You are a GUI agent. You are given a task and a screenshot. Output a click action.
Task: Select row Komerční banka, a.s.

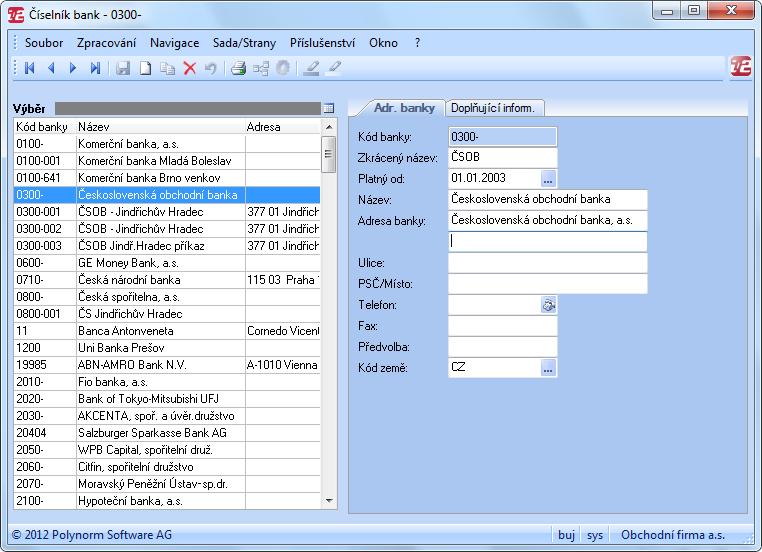(x=167, y=144)
